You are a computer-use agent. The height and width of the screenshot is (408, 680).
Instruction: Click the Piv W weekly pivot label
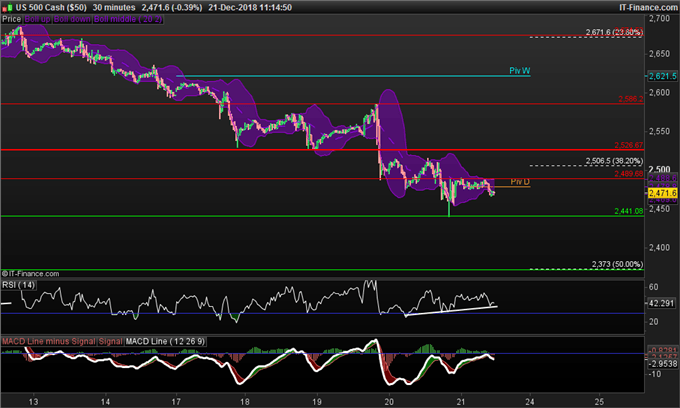tap(520, 71)
